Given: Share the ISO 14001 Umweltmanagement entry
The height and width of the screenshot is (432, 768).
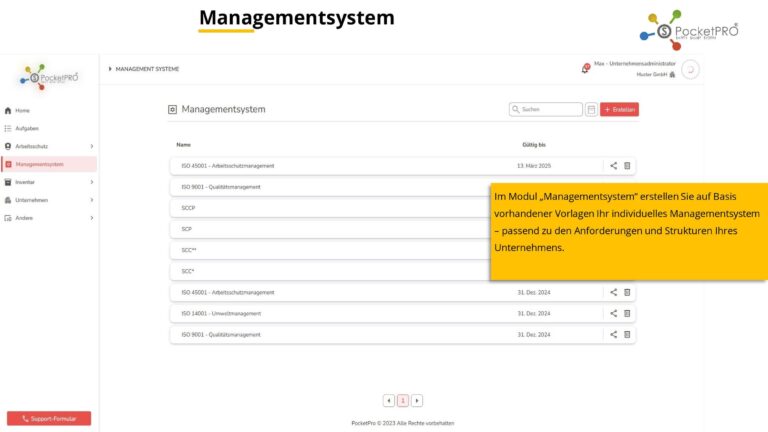Looking at the screenshot, I should 614,313.
